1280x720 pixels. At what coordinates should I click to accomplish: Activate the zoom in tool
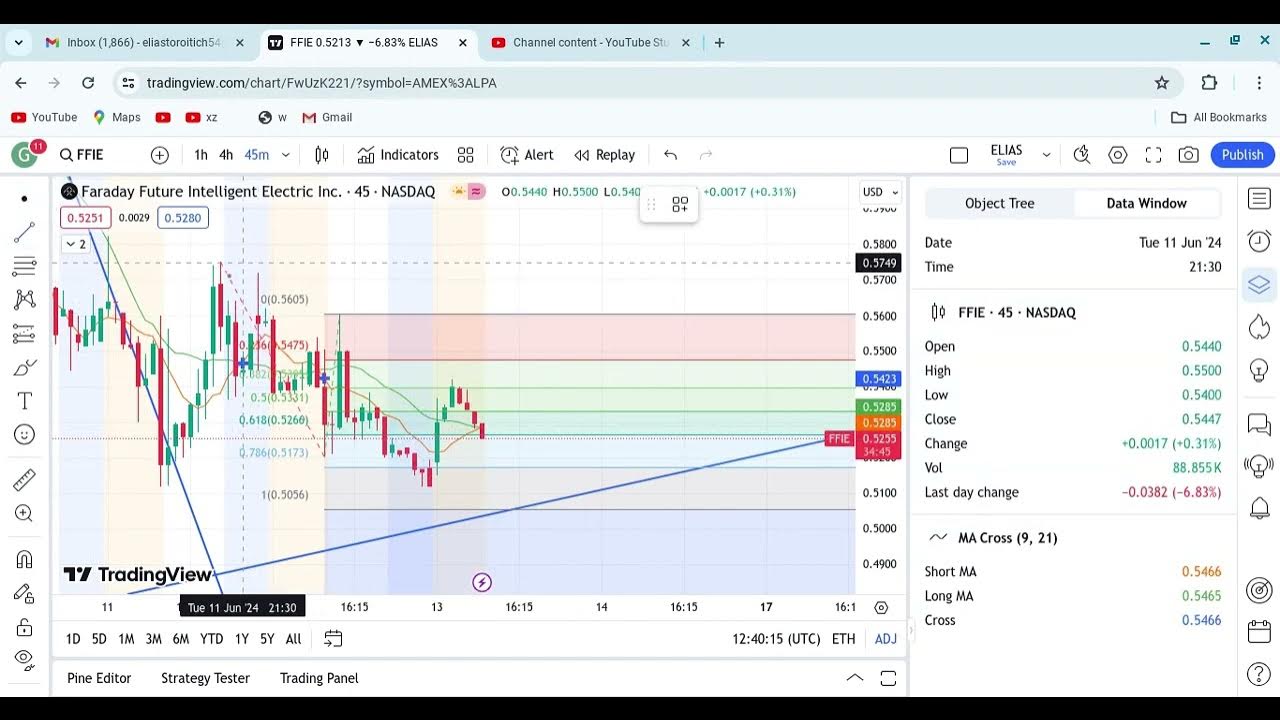pyautogui.click(x=24, y=513)
